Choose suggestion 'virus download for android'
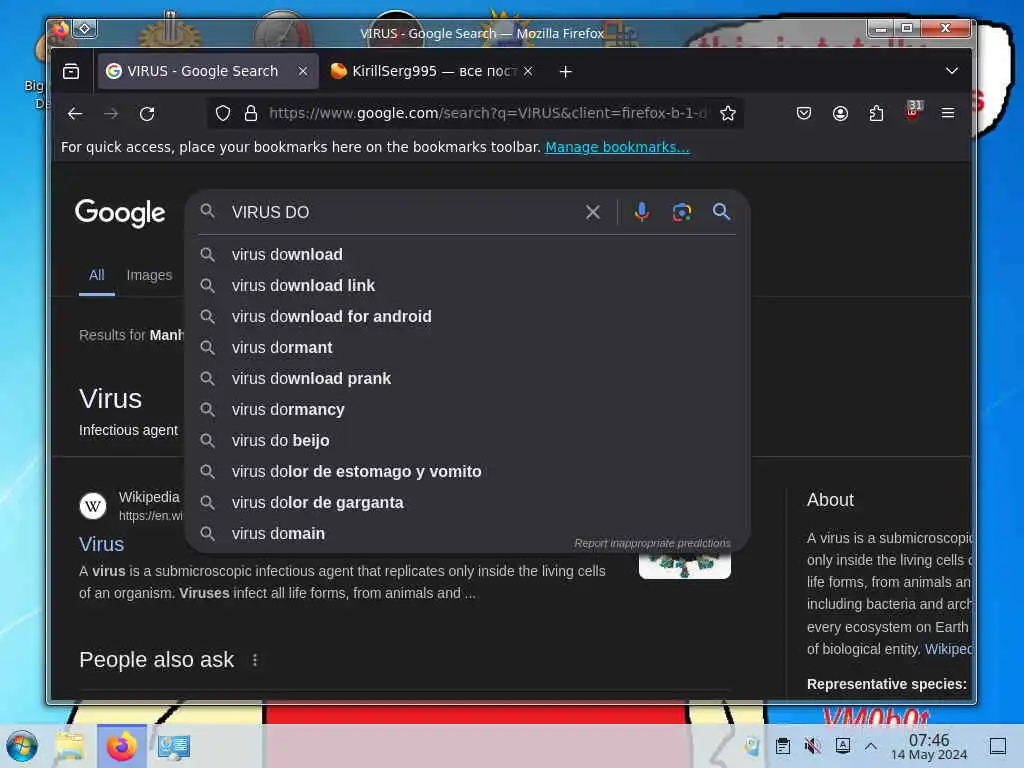The image size is (1024, 768). pos(468,317)
